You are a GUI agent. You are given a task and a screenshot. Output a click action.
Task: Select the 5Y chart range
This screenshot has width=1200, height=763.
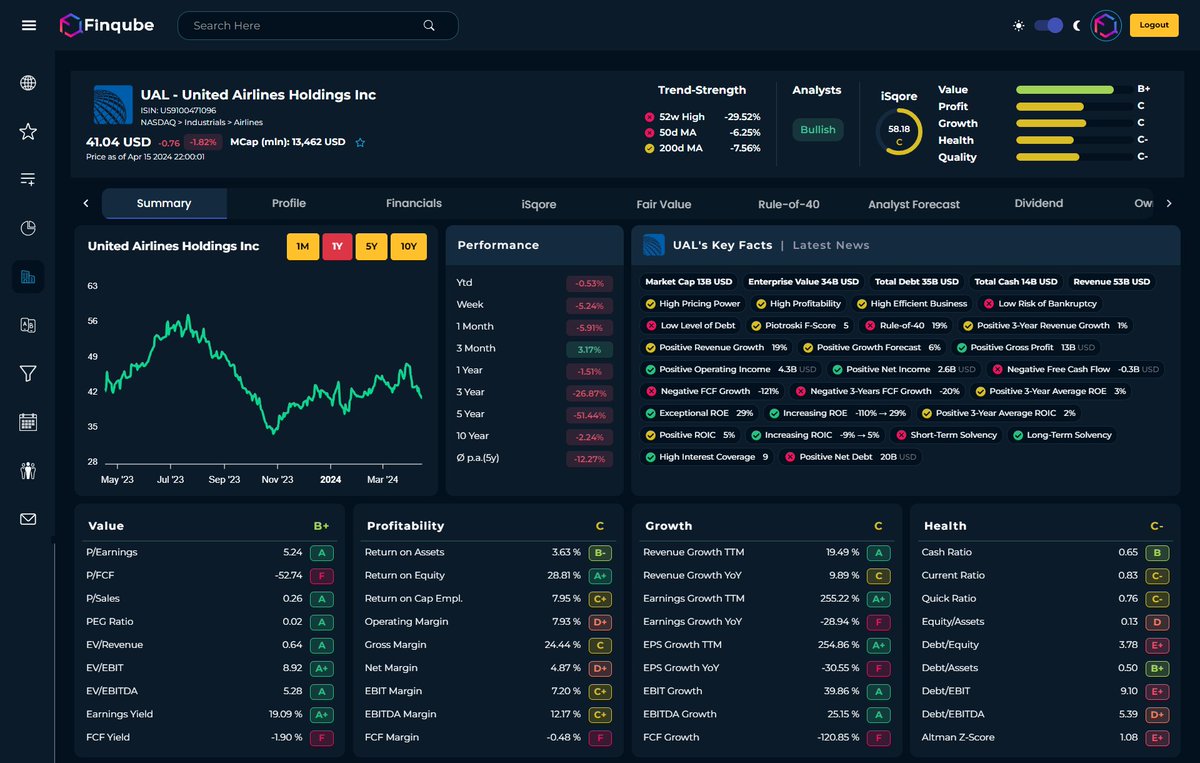click(371, 247)
